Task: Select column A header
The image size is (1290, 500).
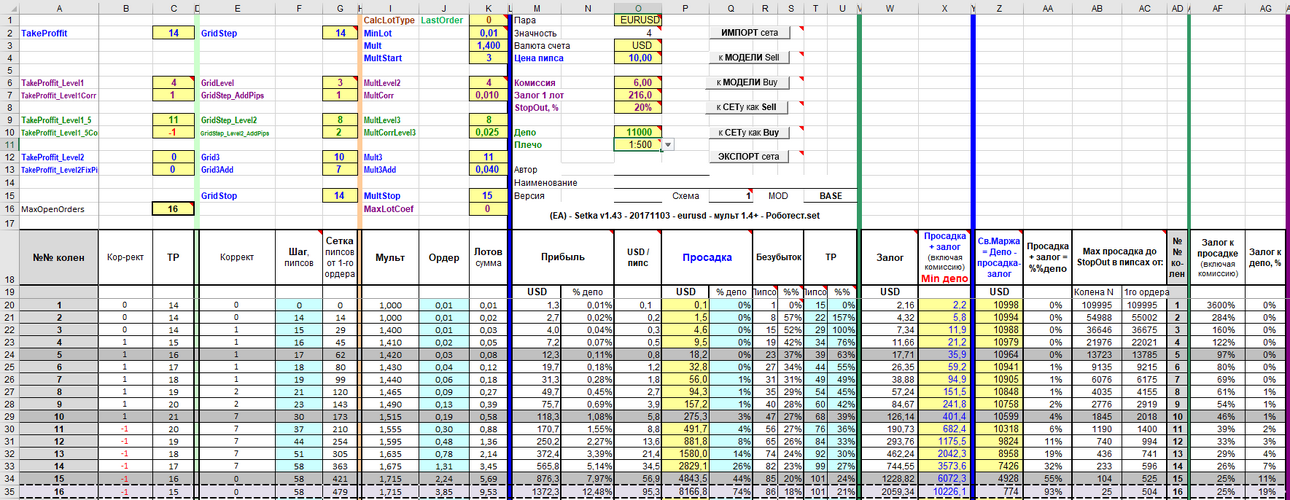Action: tap(60, 6)
